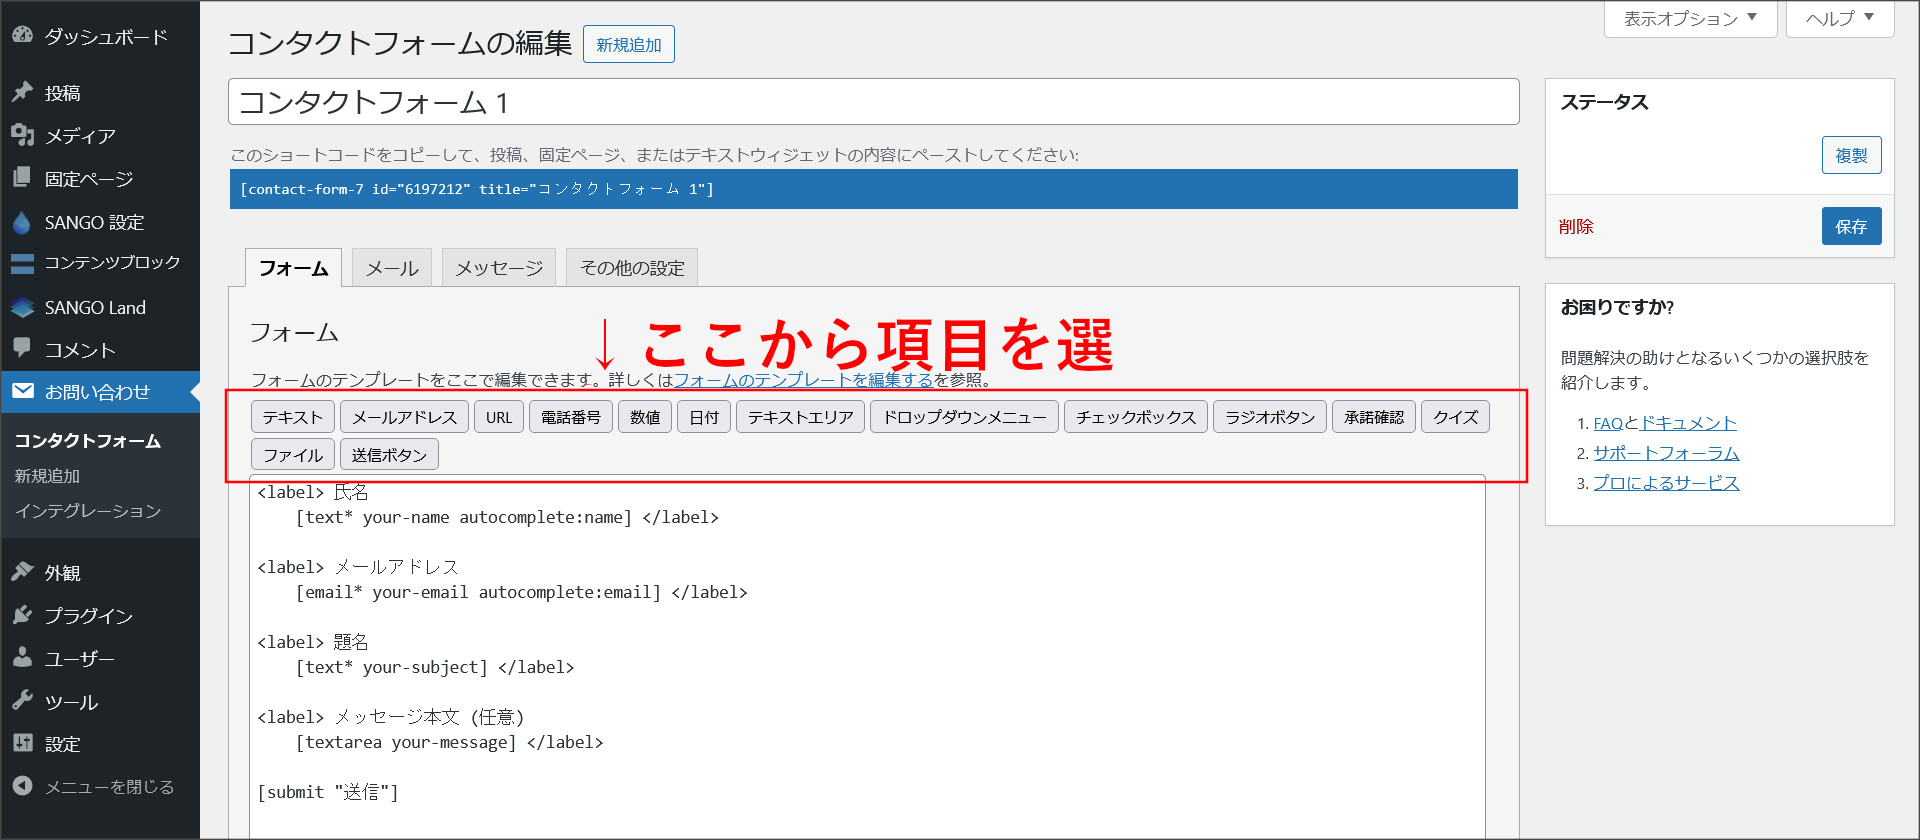Click the Users person icon
The height and width of the screenshot is (840, 1920).
pyautogui.click(x=22, y=658)
